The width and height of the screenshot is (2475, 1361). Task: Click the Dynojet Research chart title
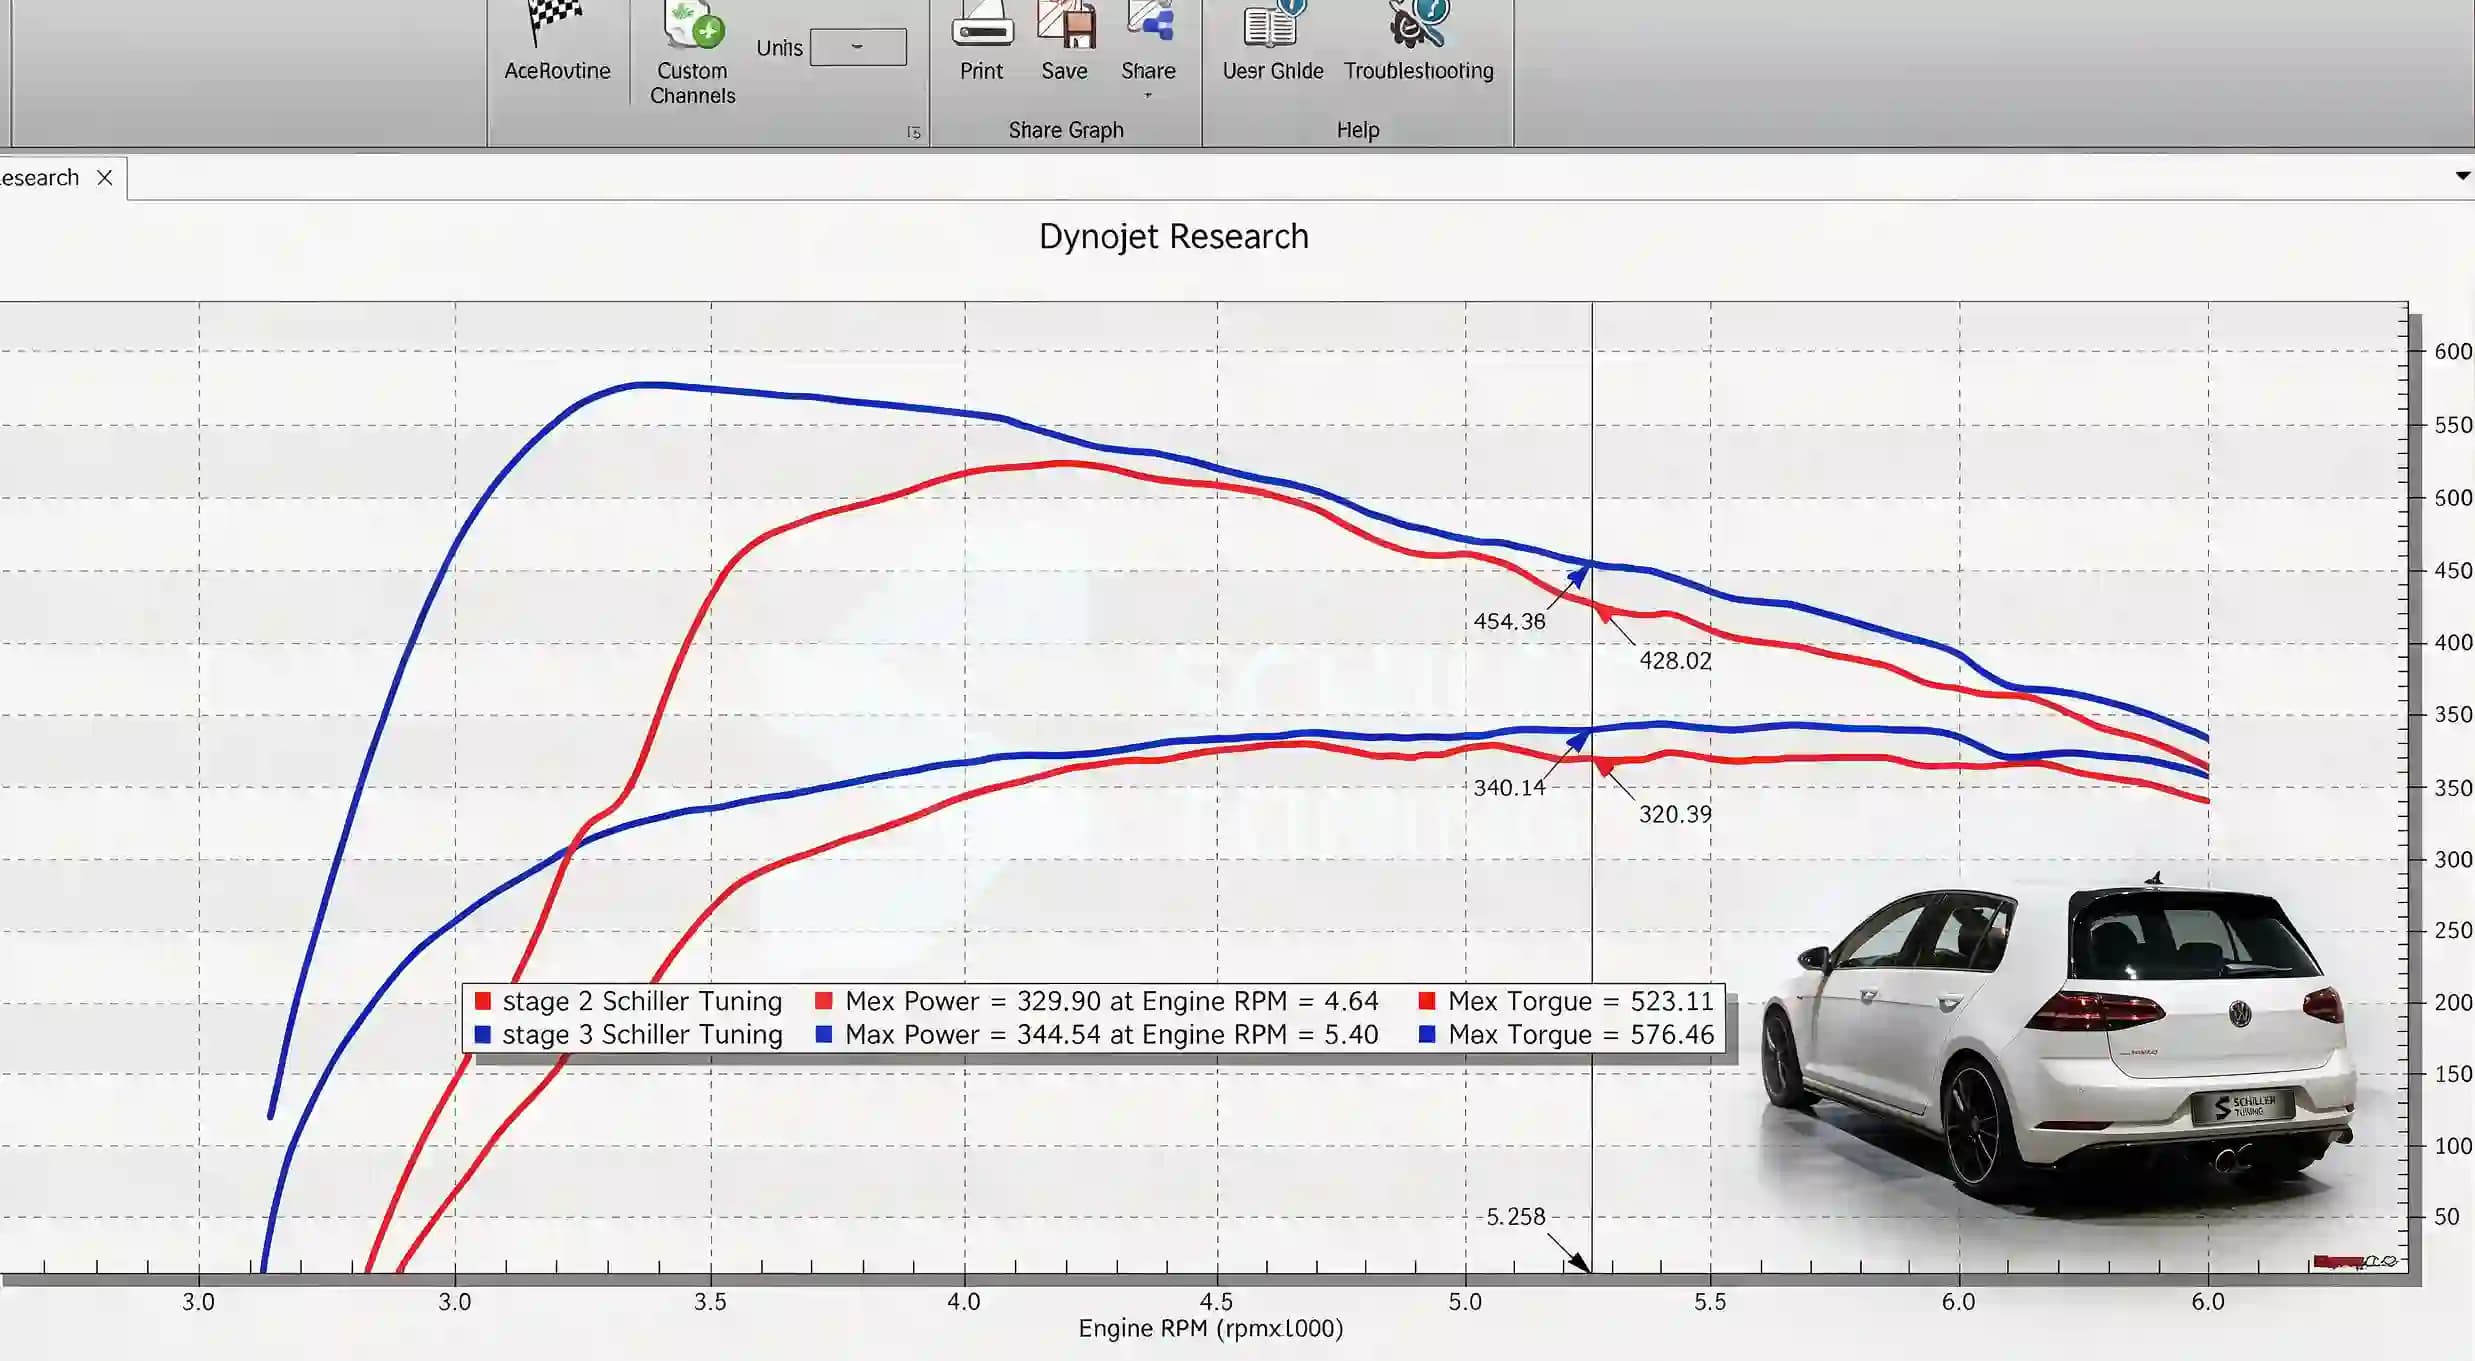click(1173, 237)
